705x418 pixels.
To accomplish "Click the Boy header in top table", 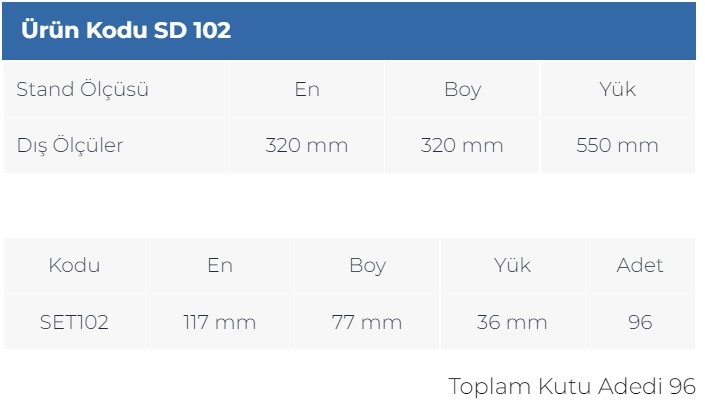I will tap(462, 89).
